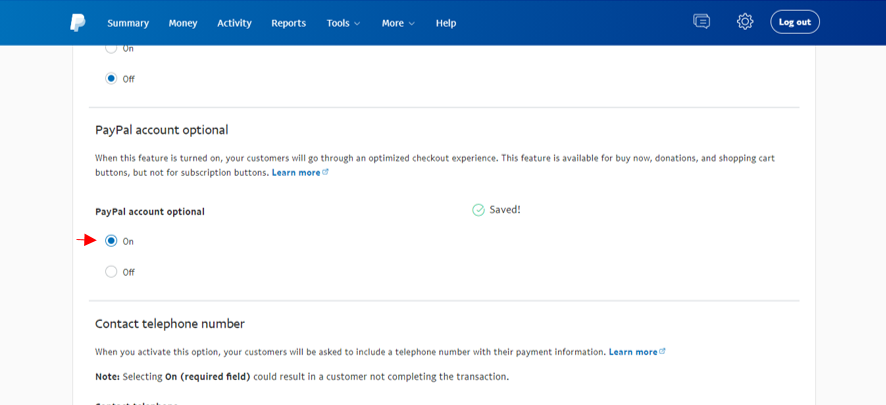The width and height of the screenshot is (886, 405).
Task: Click the PayPal account optional section heading
Action: pos(161,130)
